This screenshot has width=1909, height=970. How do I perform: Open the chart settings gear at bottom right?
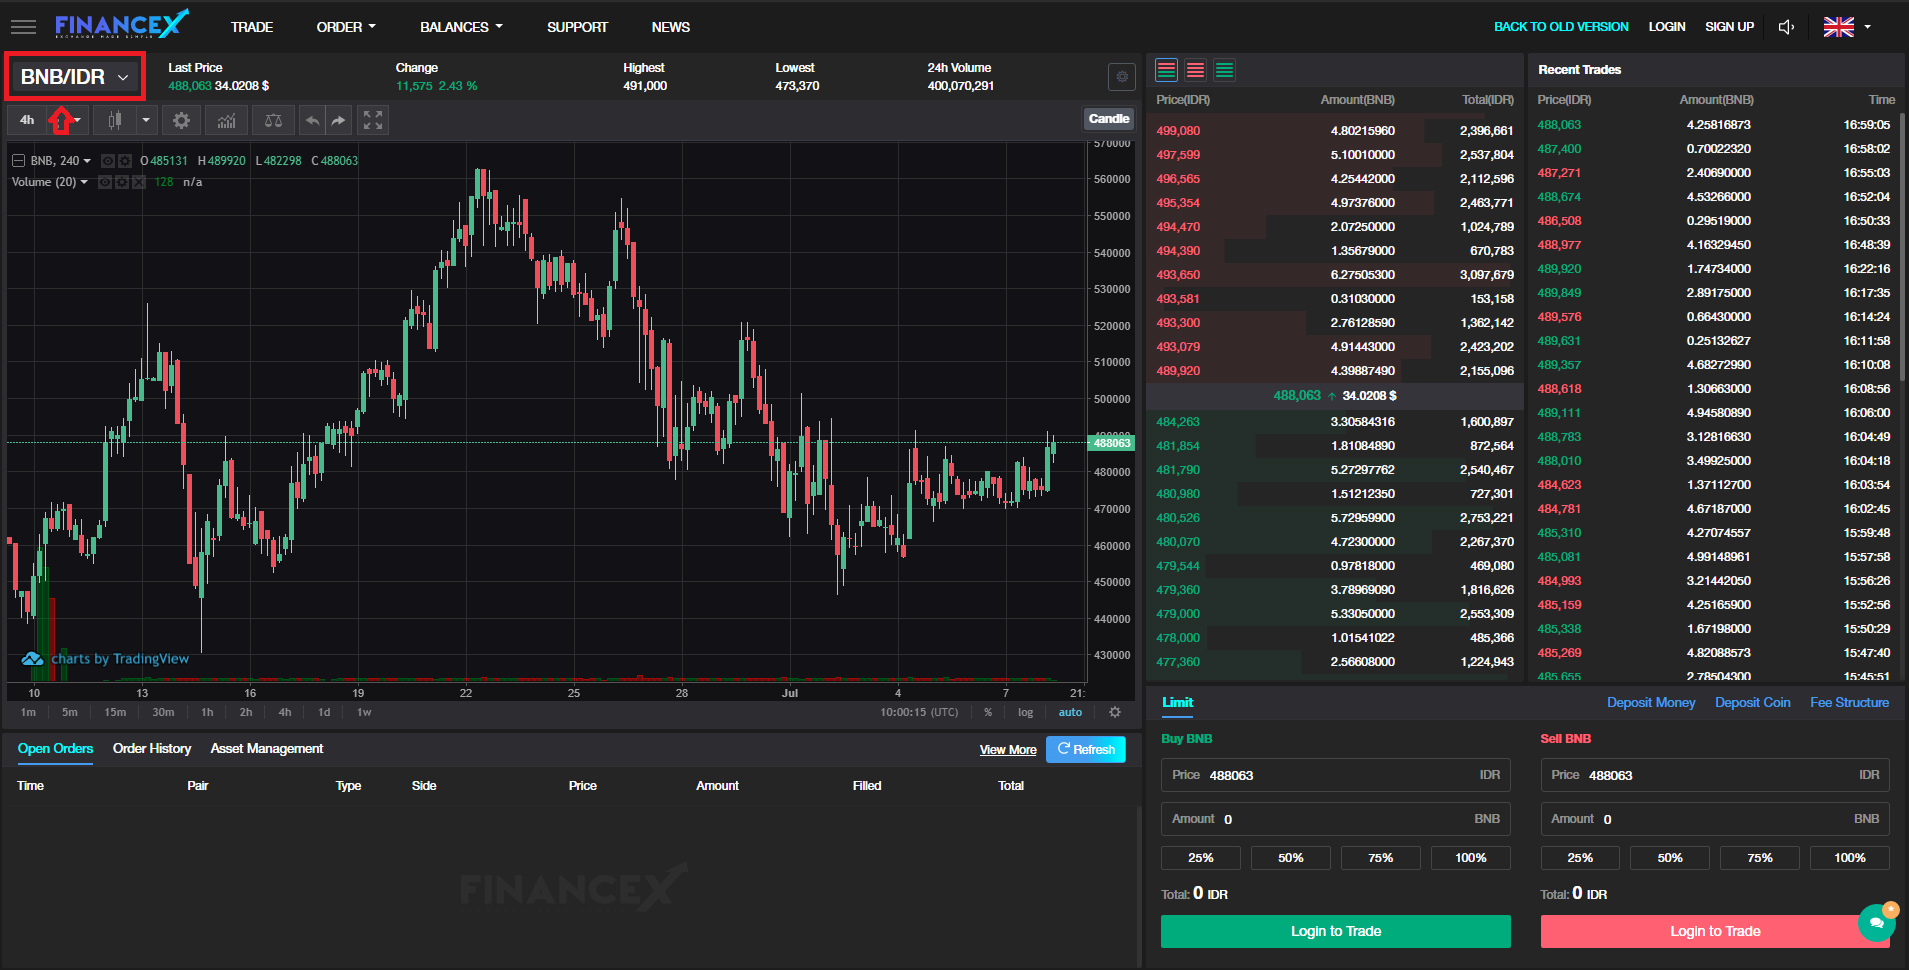pyautogui.click(x=1115, y=712)
